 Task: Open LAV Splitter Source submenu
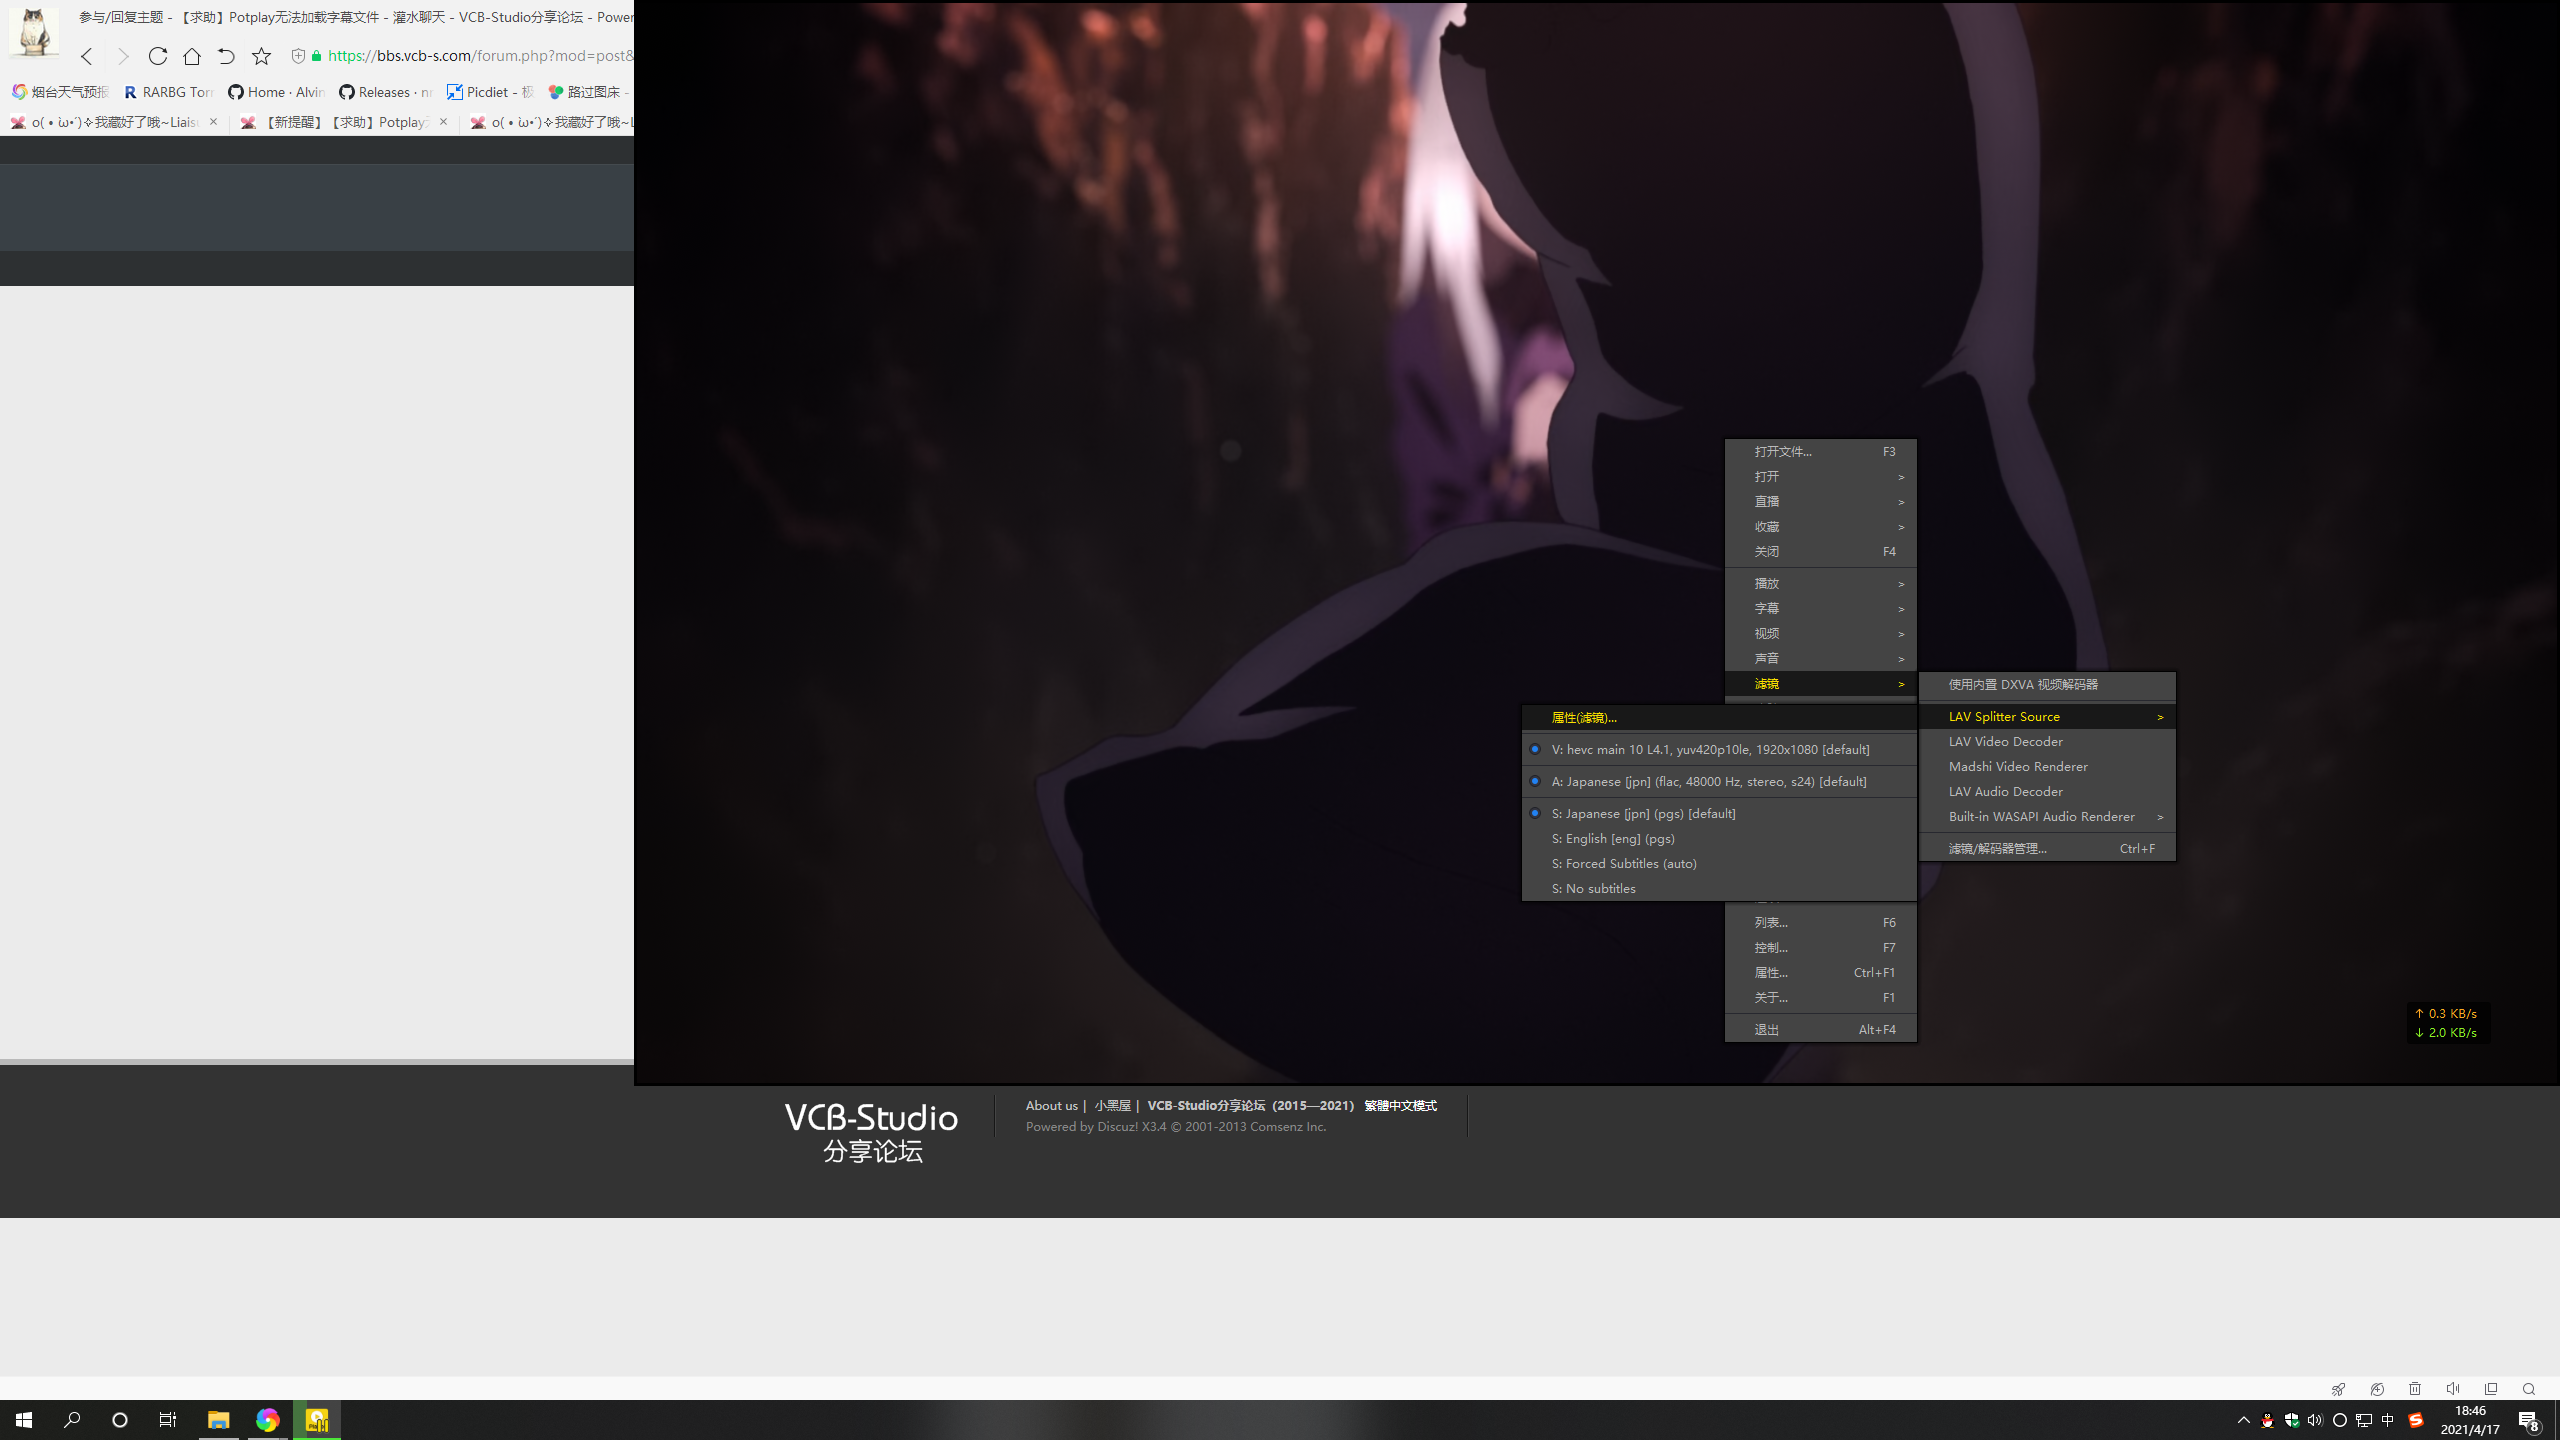coord(2047,717)
